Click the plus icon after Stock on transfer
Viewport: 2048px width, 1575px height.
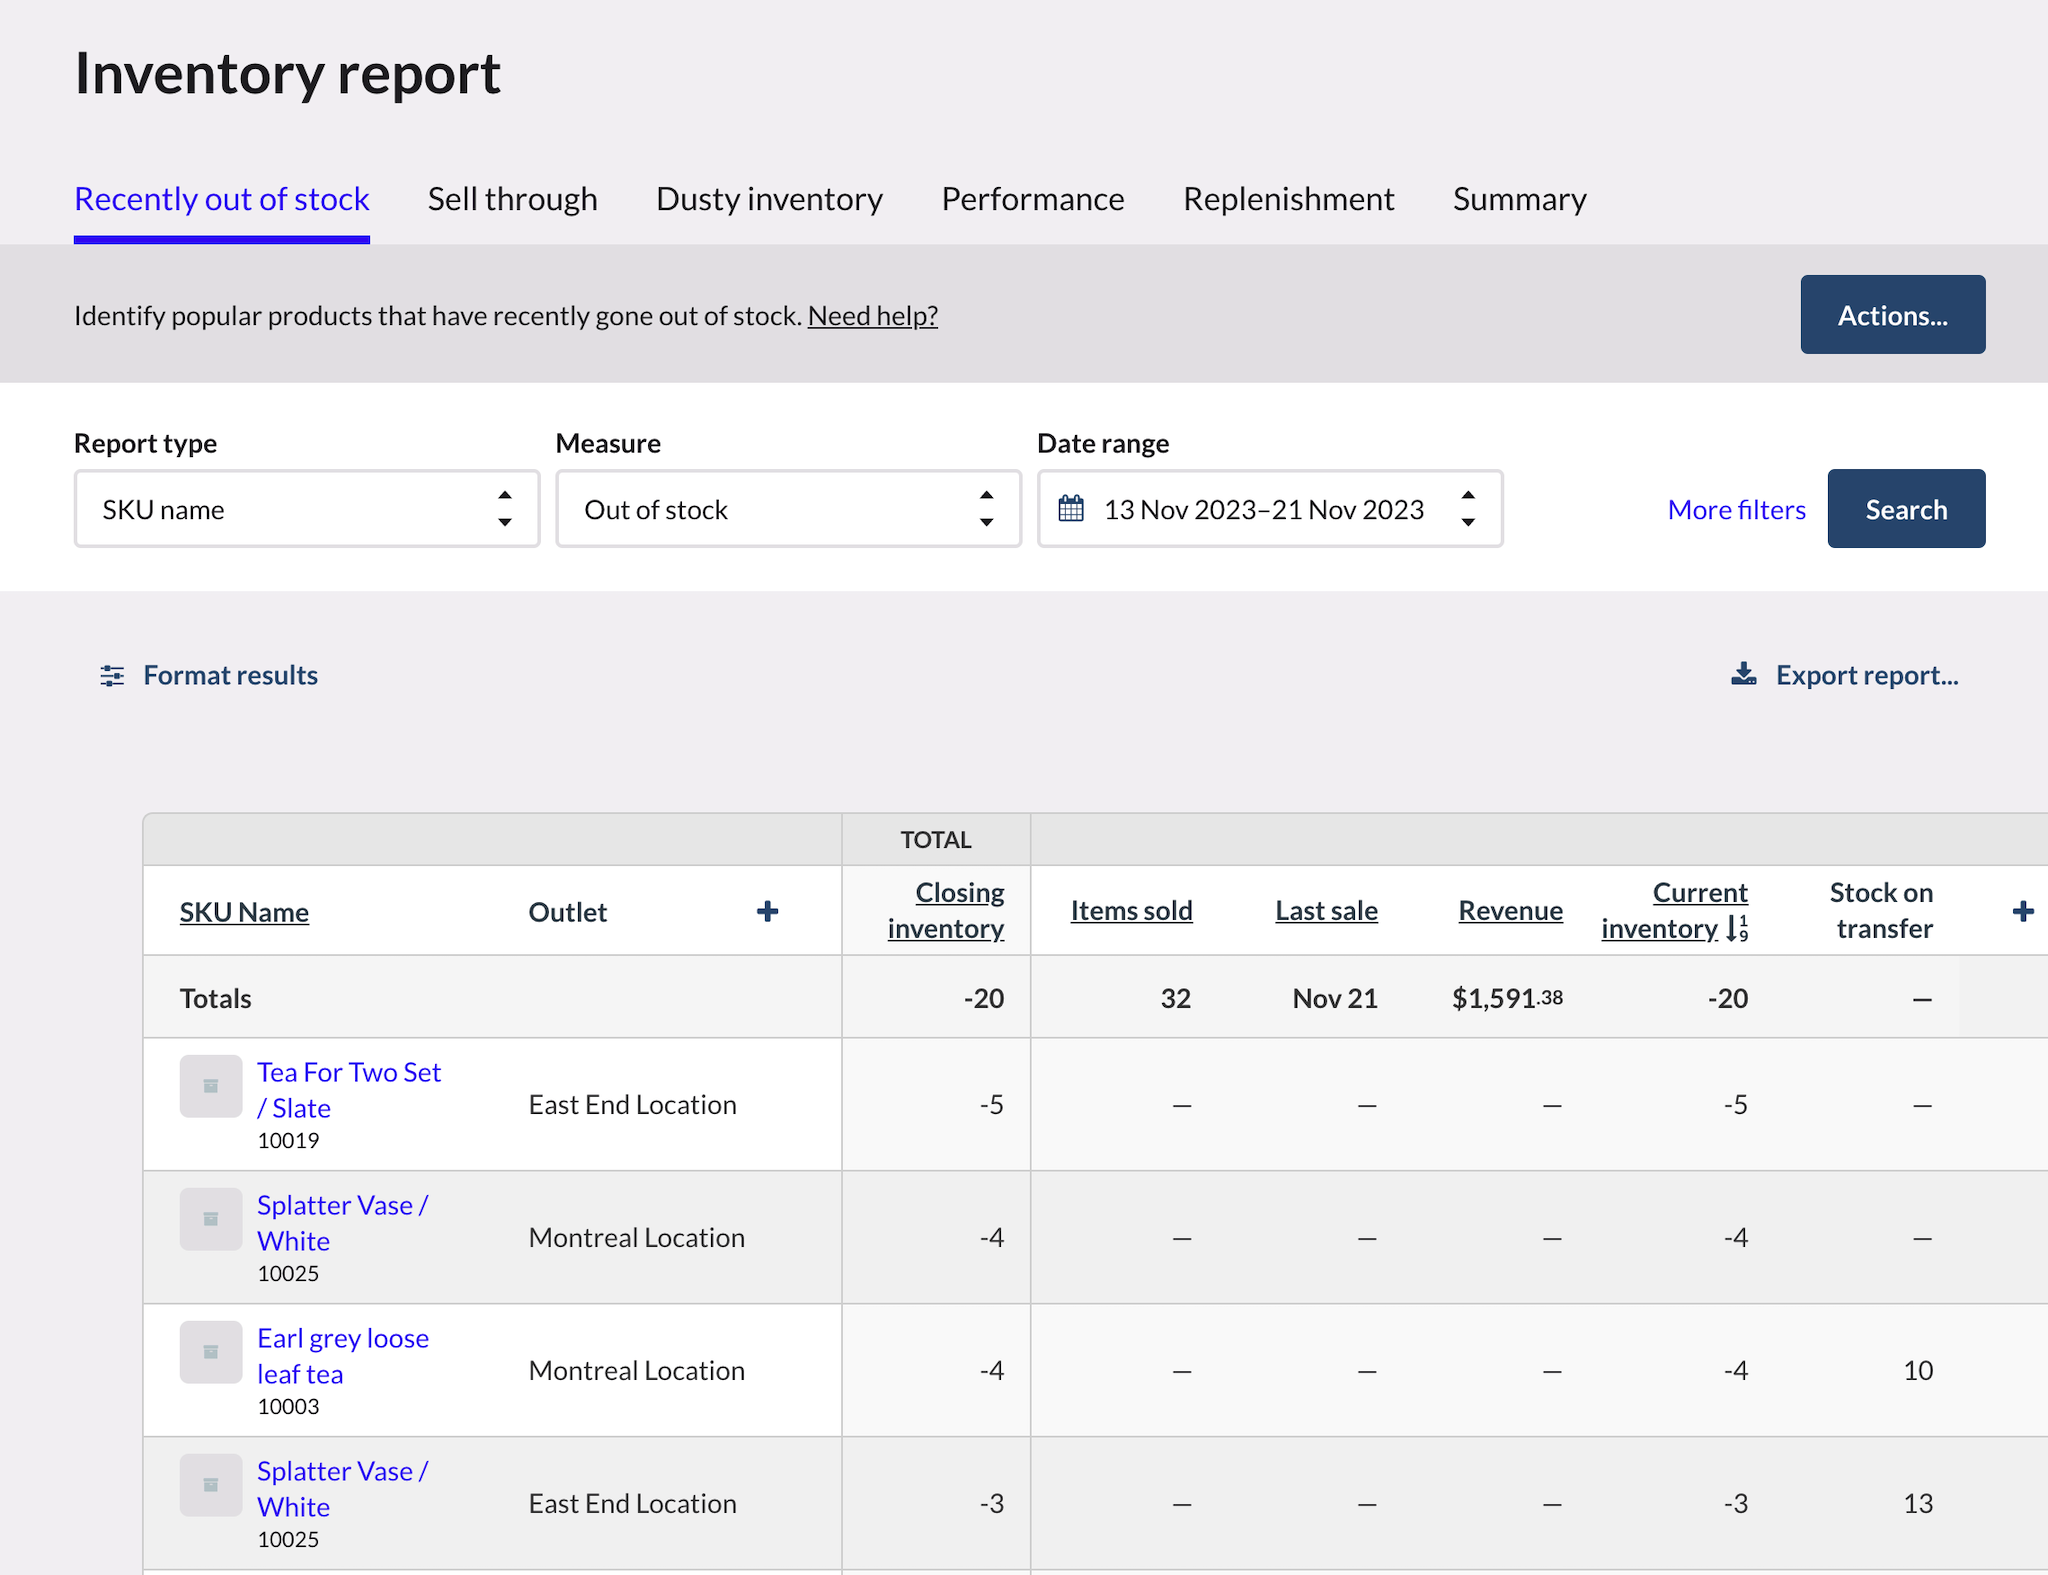[x=2024, y=911]
